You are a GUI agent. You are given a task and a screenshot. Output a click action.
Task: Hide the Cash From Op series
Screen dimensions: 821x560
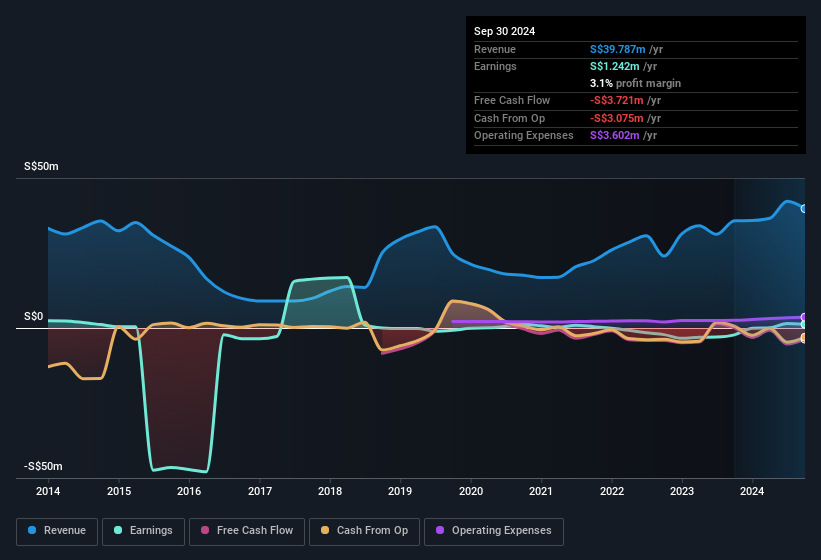click(x=365, y=531)
